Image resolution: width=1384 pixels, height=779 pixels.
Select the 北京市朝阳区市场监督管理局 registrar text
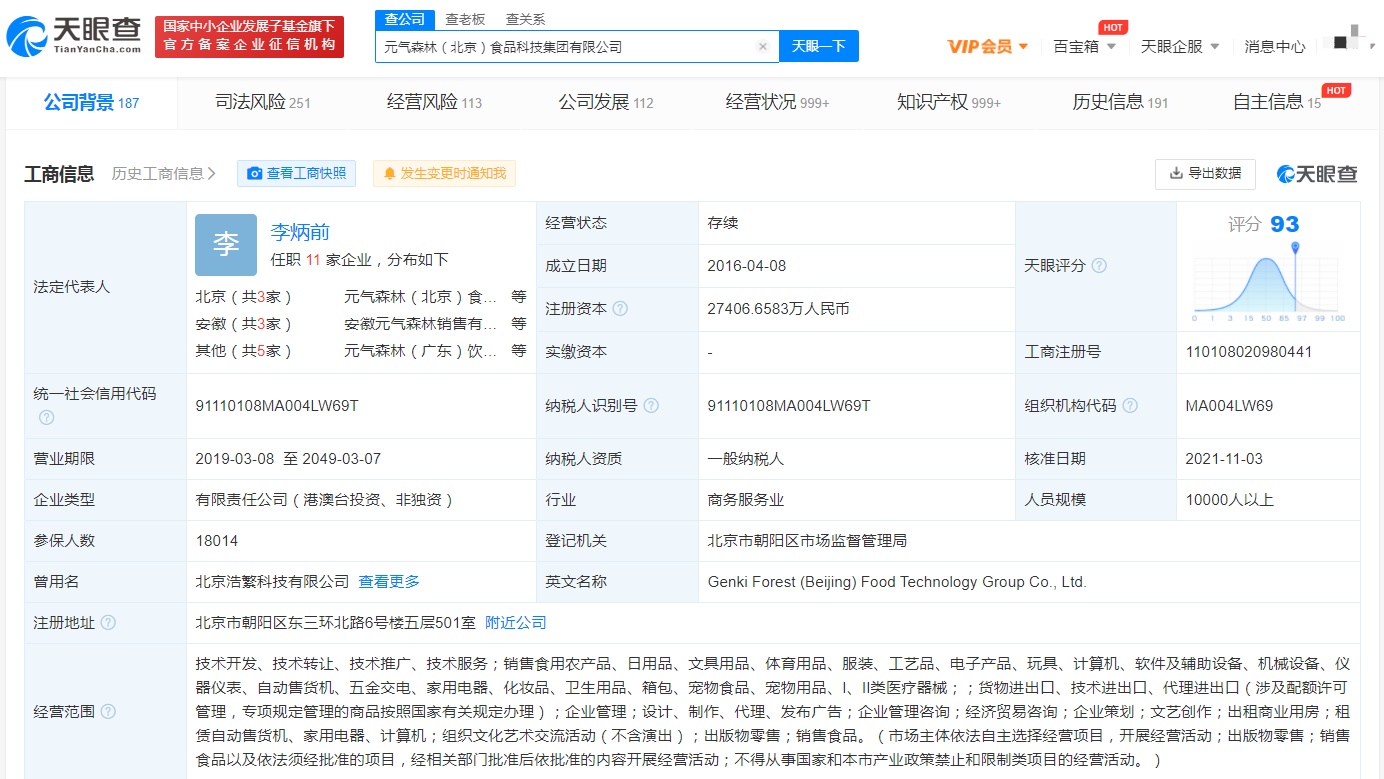pos(807,541)
